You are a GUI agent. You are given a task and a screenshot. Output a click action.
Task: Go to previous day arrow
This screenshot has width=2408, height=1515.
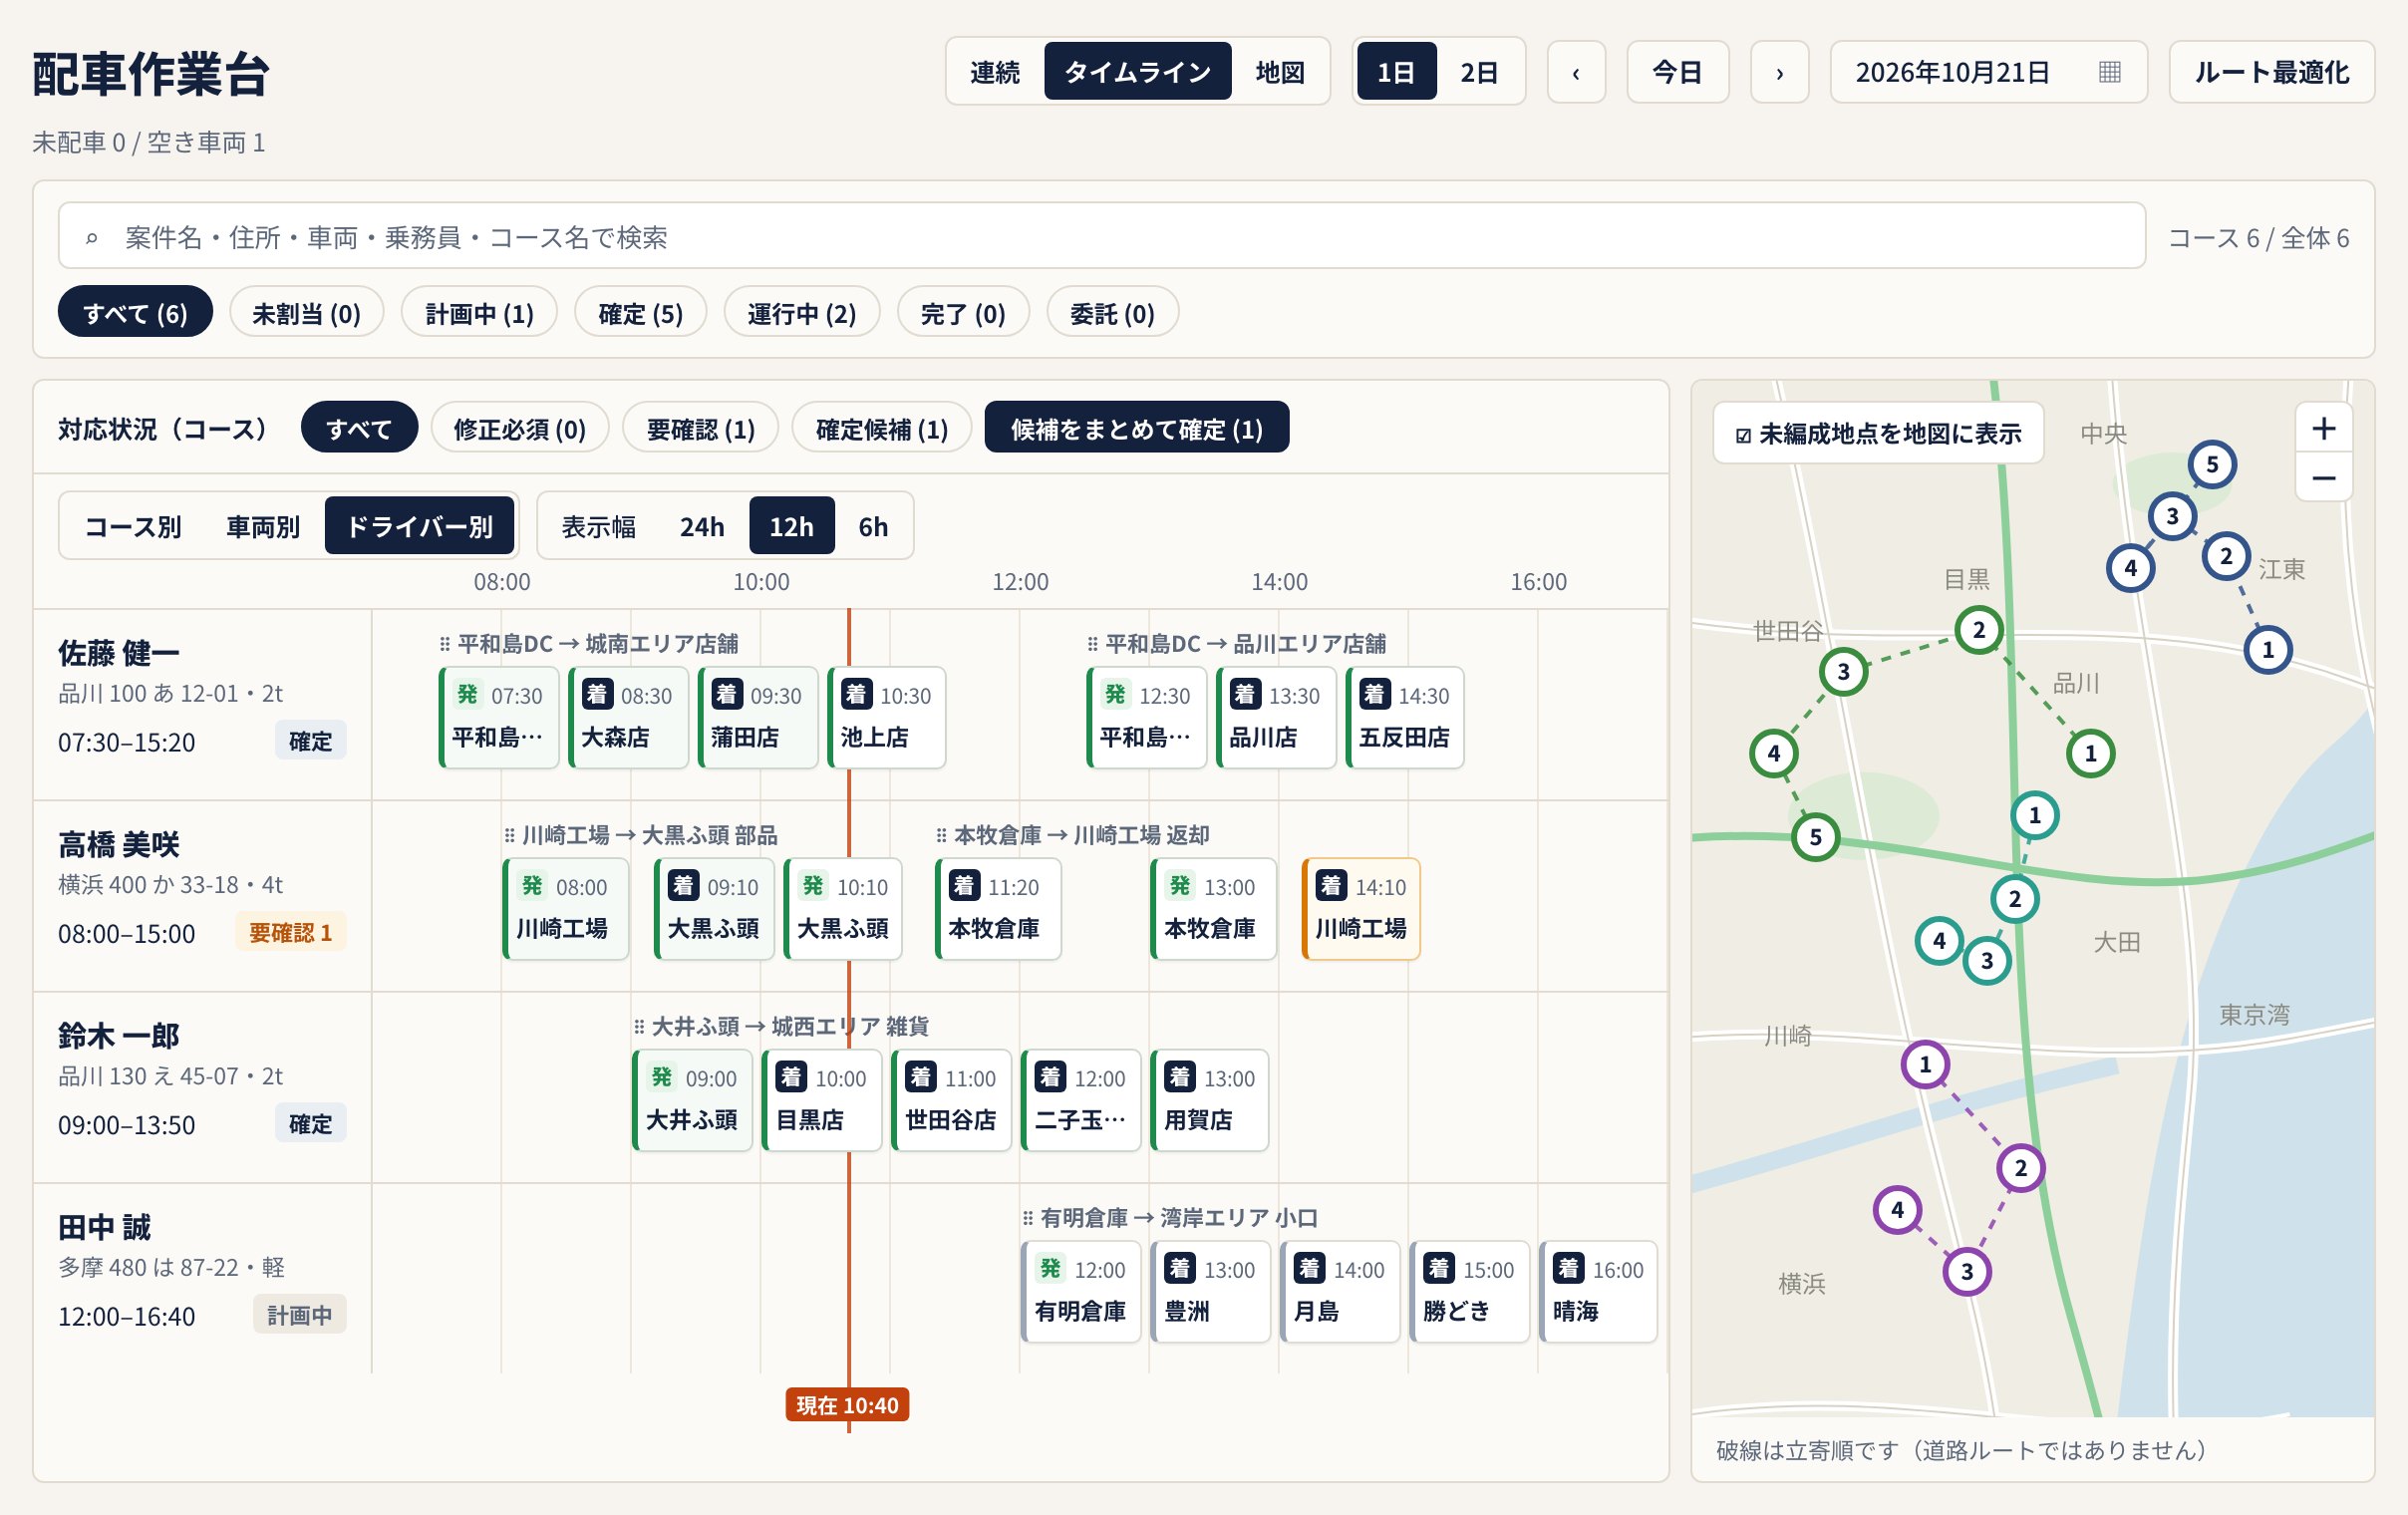pyautogui.click(x=1576, y=72)
